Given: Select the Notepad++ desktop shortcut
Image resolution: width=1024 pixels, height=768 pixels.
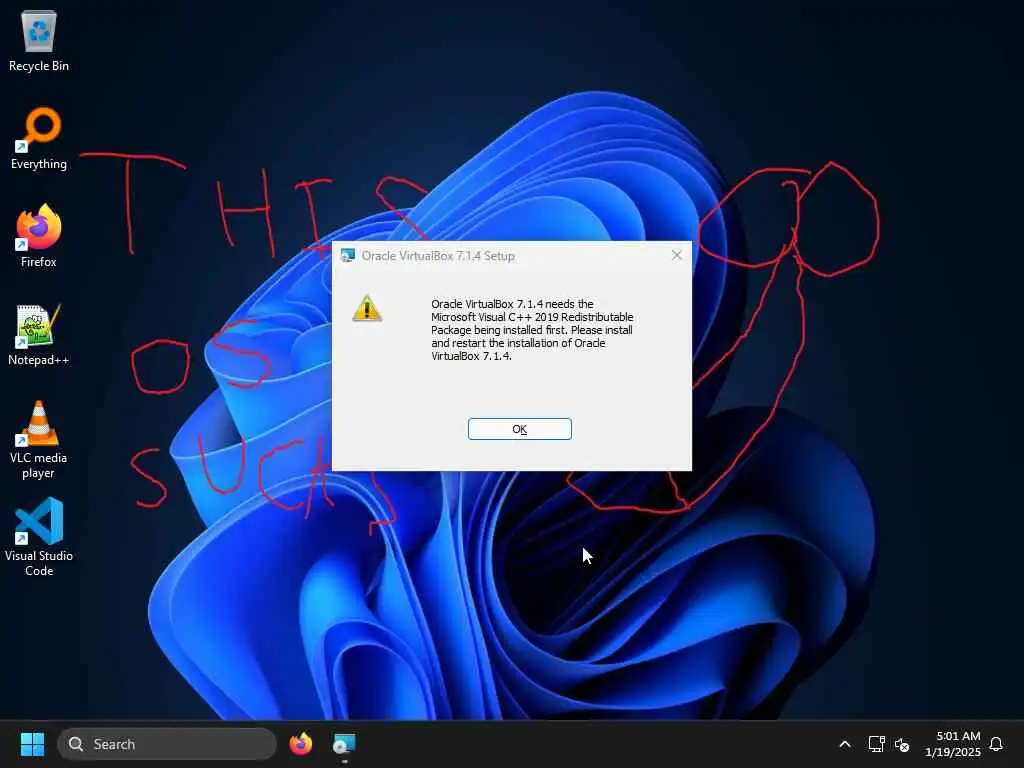Looking at the screenshot, I should tap(39, 334).
